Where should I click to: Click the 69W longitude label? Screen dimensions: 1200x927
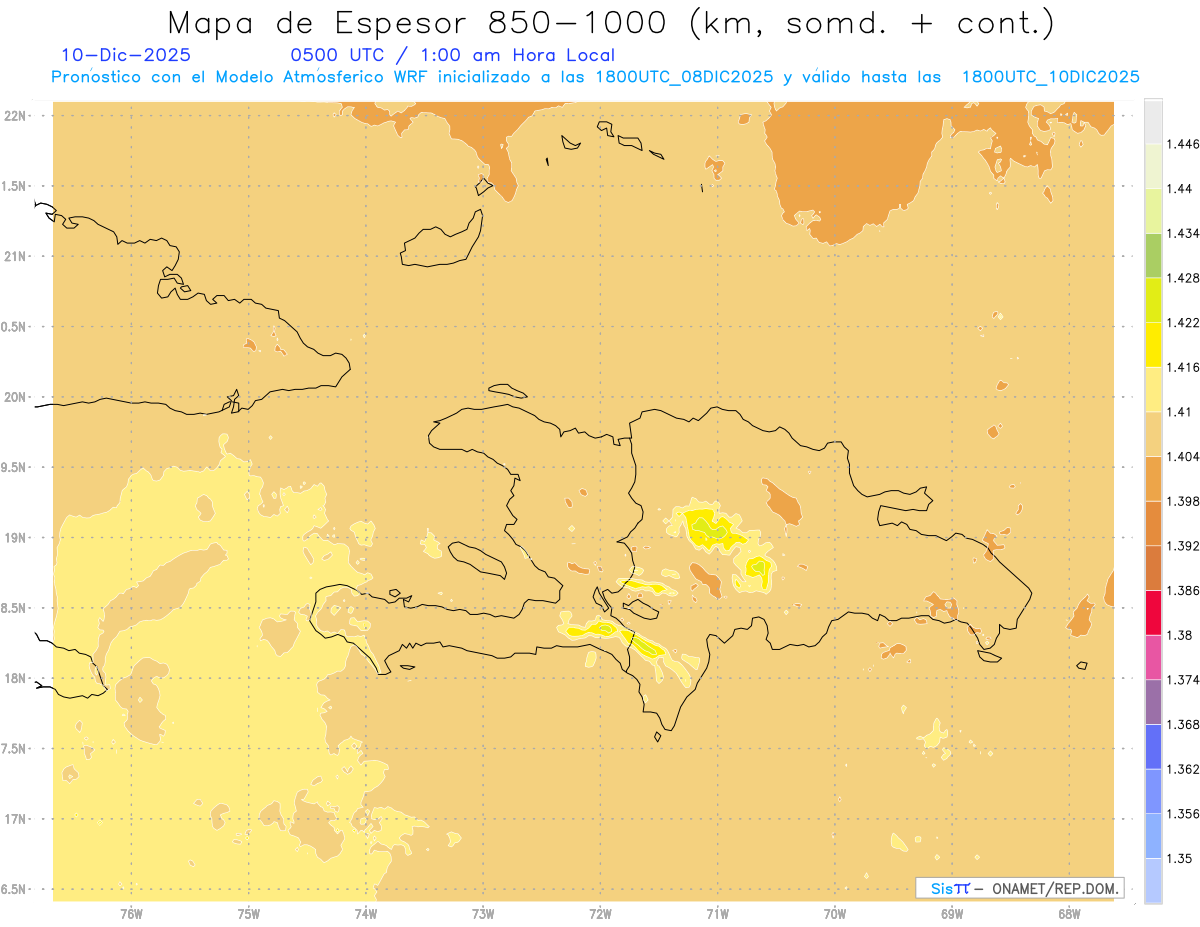coord(952,913)
